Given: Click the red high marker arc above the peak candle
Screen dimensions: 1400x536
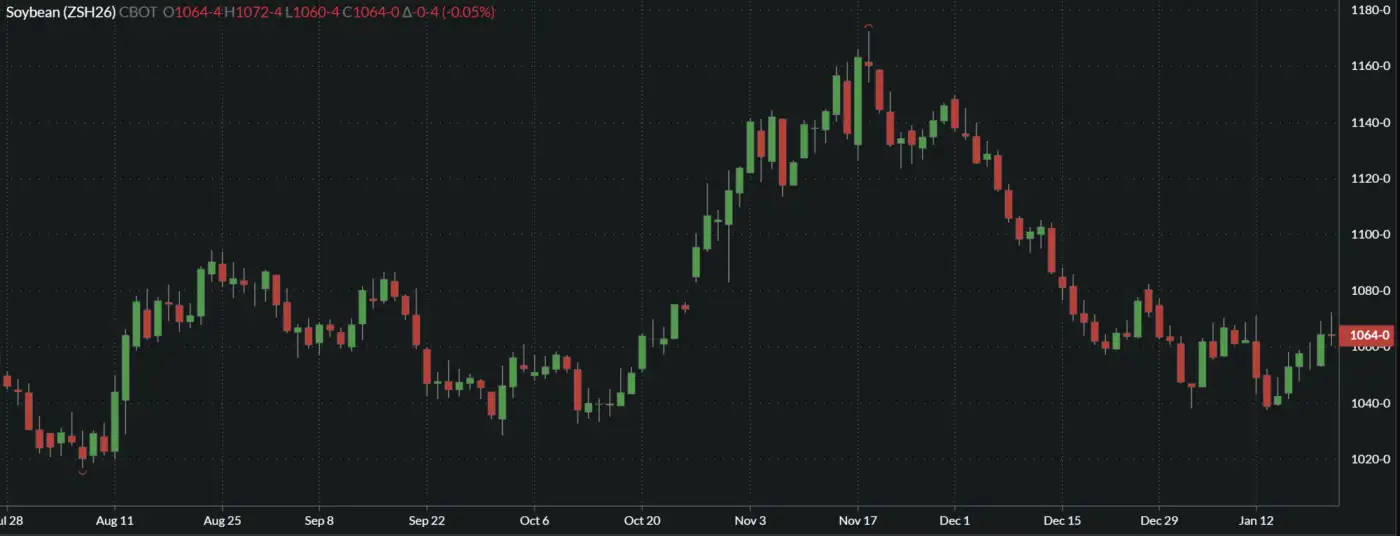Looking at the screenshot, I should [869, 27].
